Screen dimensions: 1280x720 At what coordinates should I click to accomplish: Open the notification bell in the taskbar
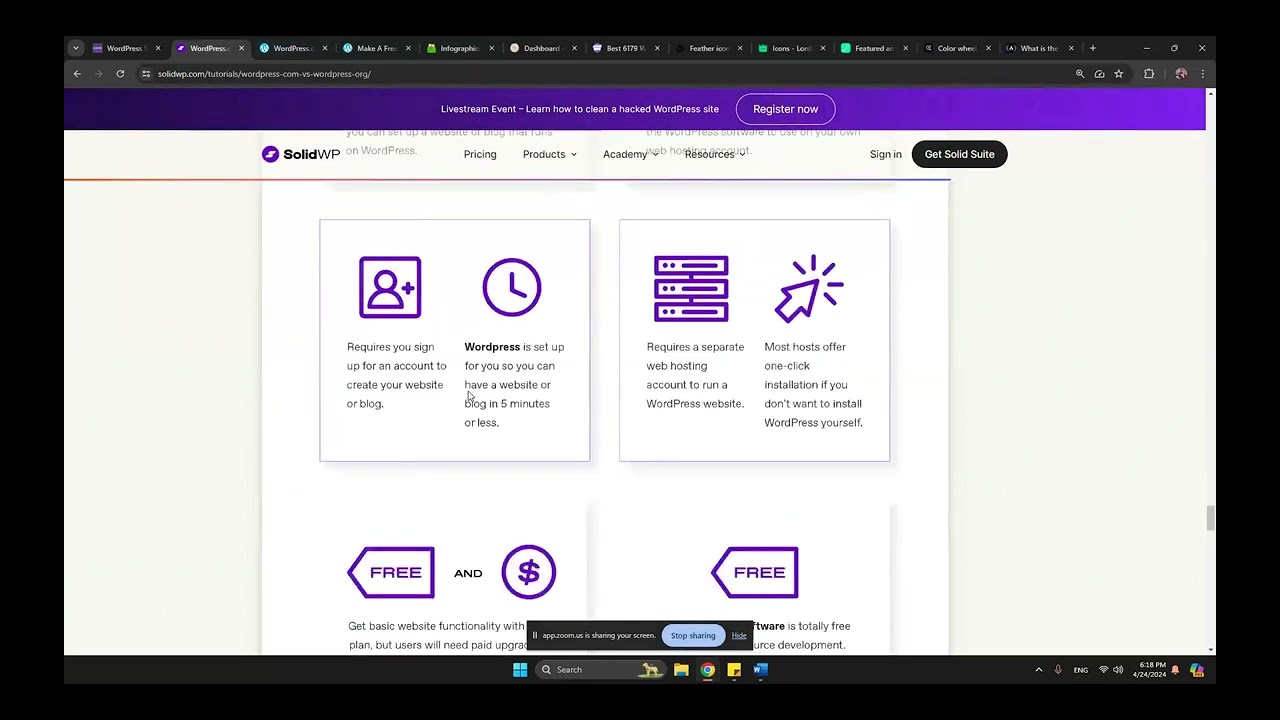pos(1175,670)
